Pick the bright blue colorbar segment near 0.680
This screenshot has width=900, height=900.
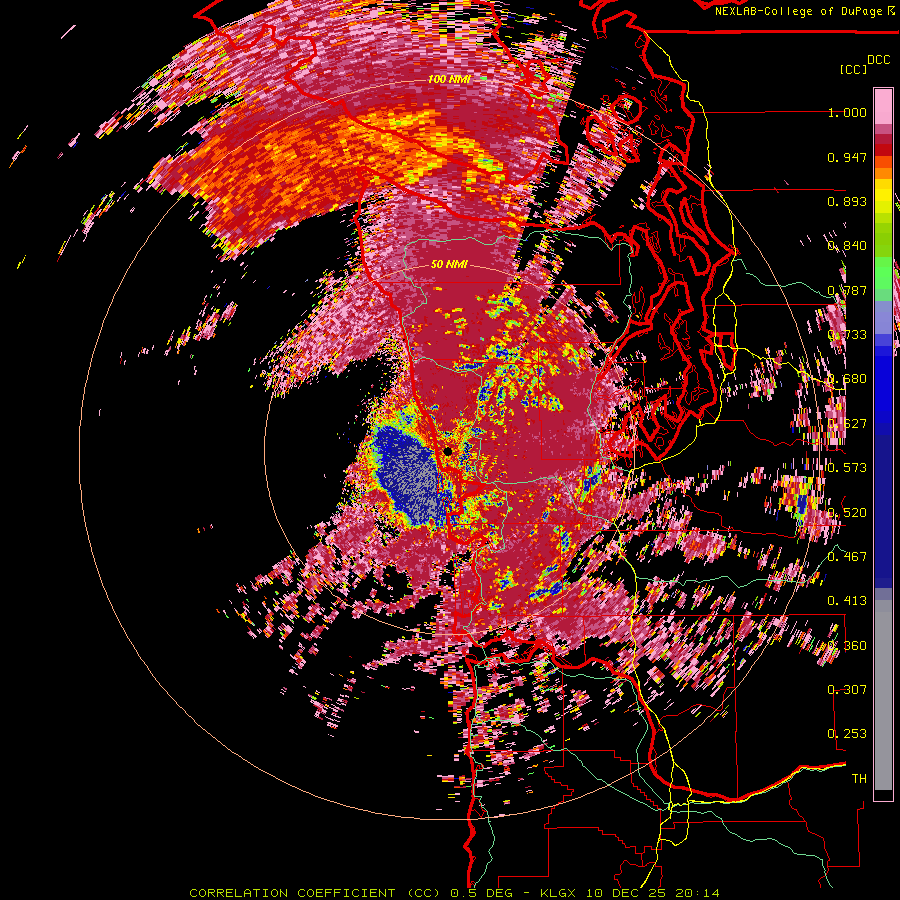point(883,382)
